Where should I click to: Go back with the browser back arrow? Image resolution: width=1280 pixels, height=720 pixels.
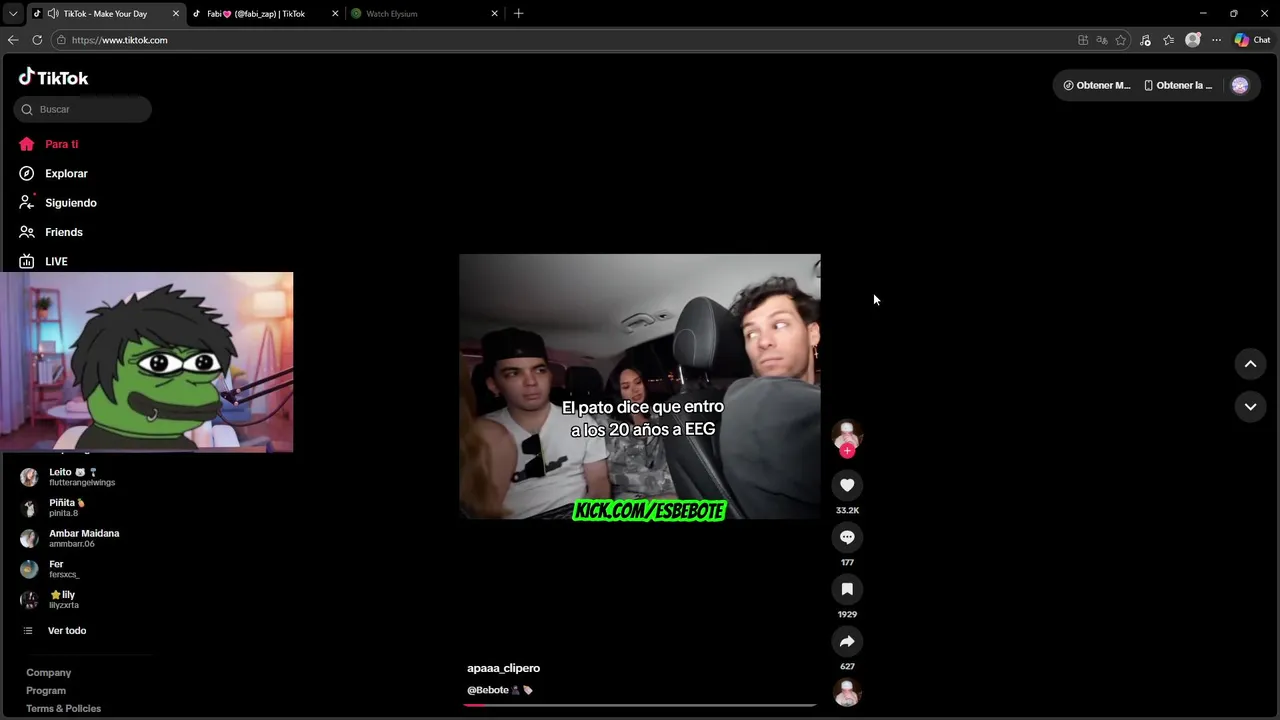pos(13,40)
